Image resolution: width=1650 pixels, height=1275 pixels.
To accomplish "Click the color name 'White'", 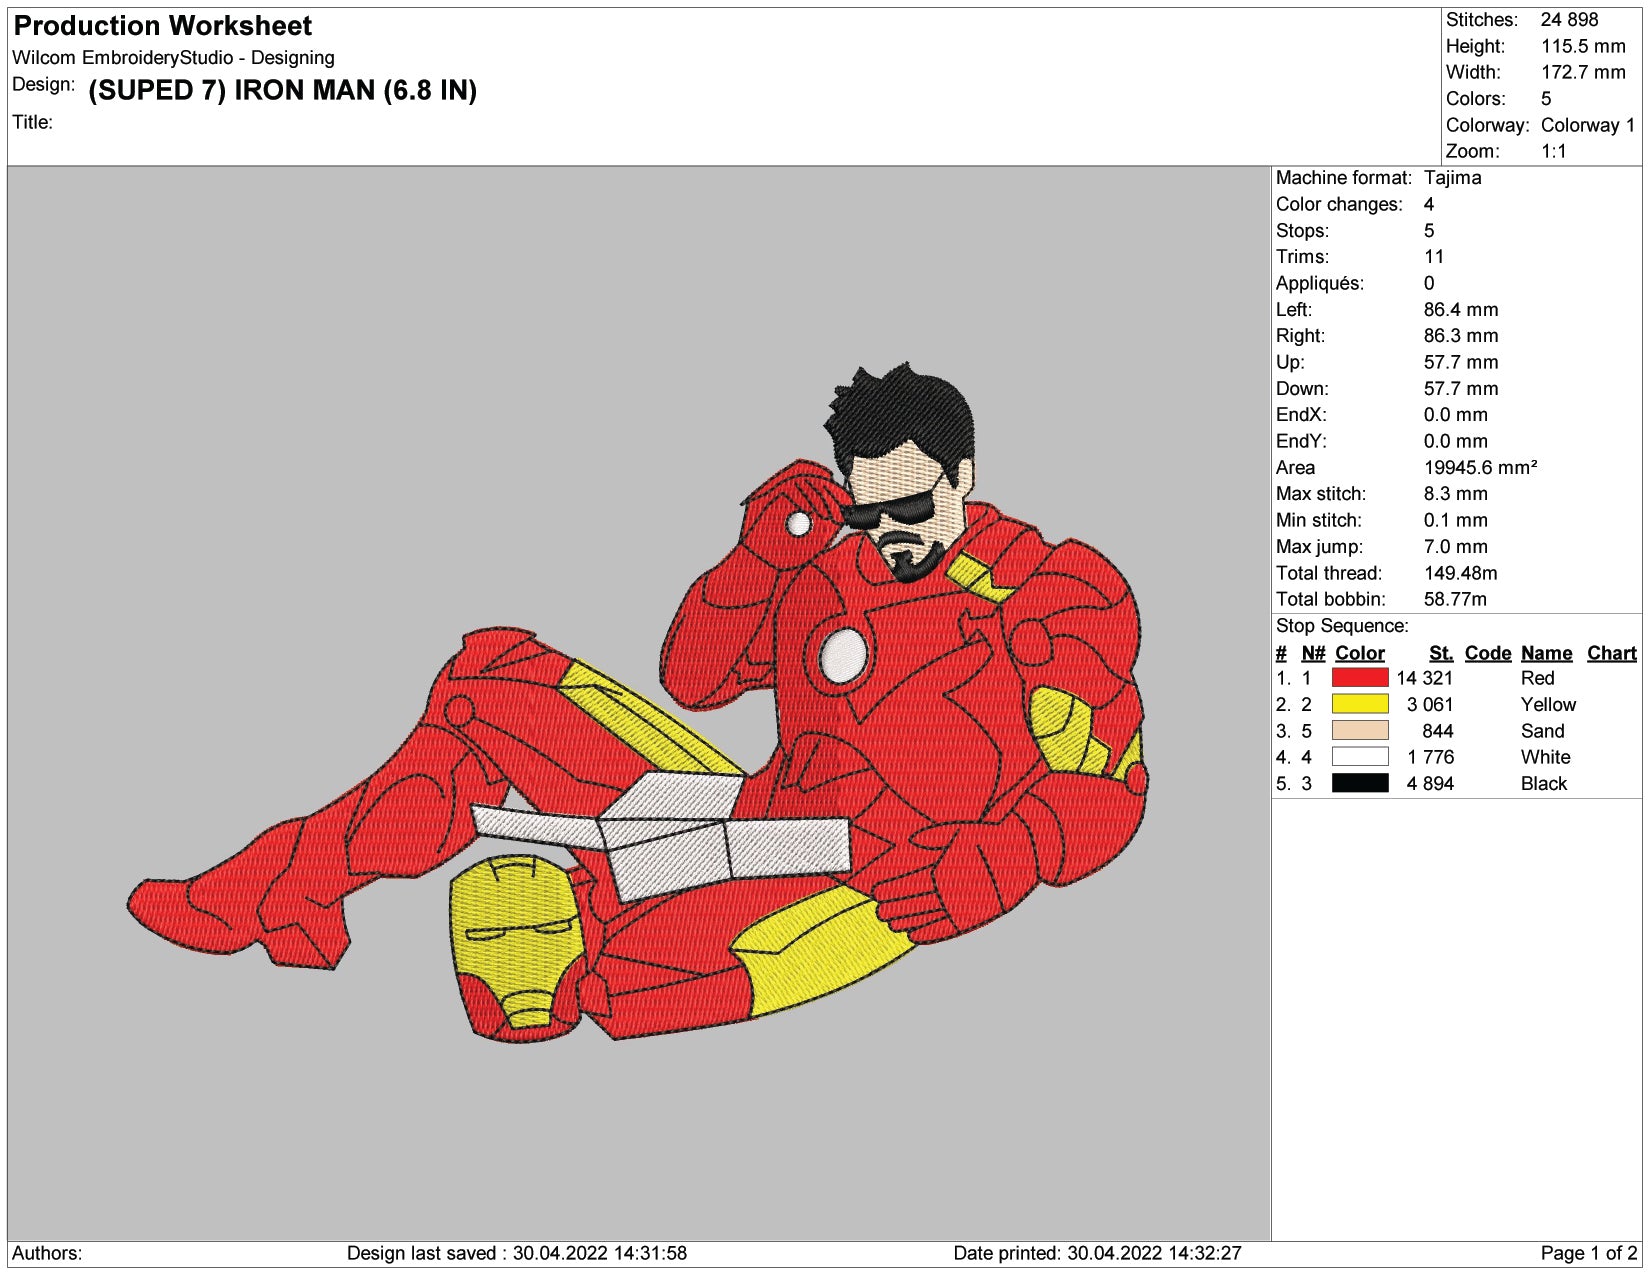I will pos(1546,757).
